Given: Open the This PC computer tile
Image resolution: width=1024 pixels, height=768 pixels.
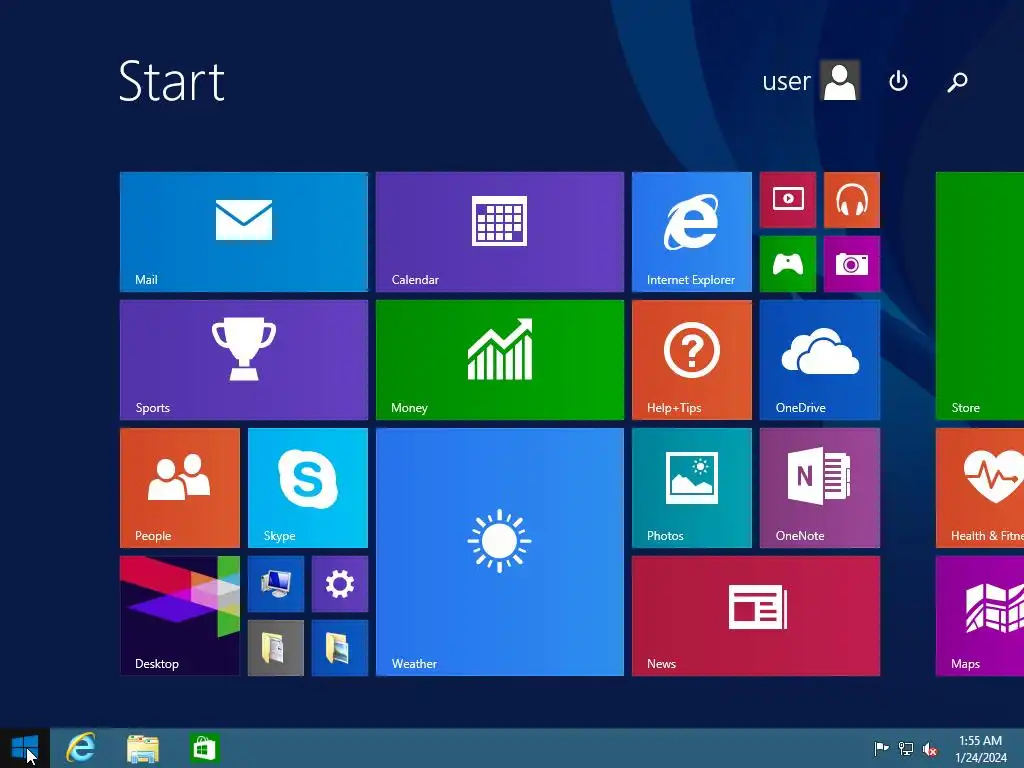Looking at the screenshot, I should [x=276, y=584].
